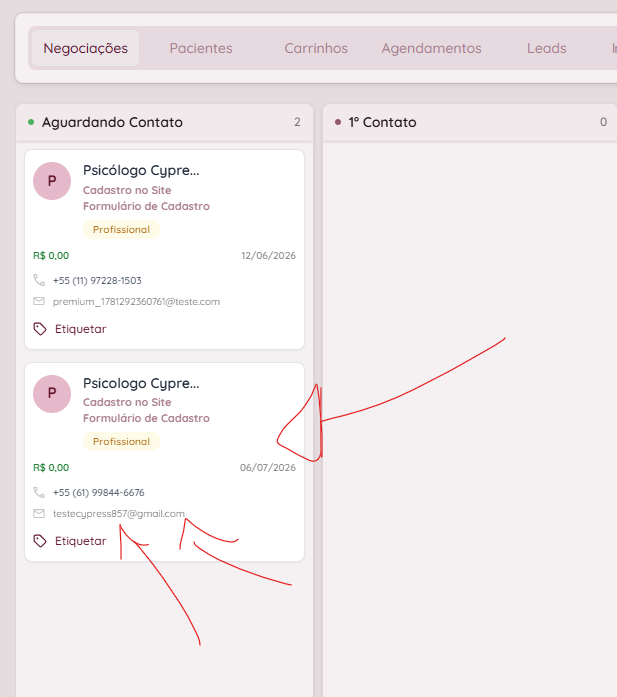Click Etiquetar on the first card
Viewport: 617px width, 697px height.
tap(80, 329)
